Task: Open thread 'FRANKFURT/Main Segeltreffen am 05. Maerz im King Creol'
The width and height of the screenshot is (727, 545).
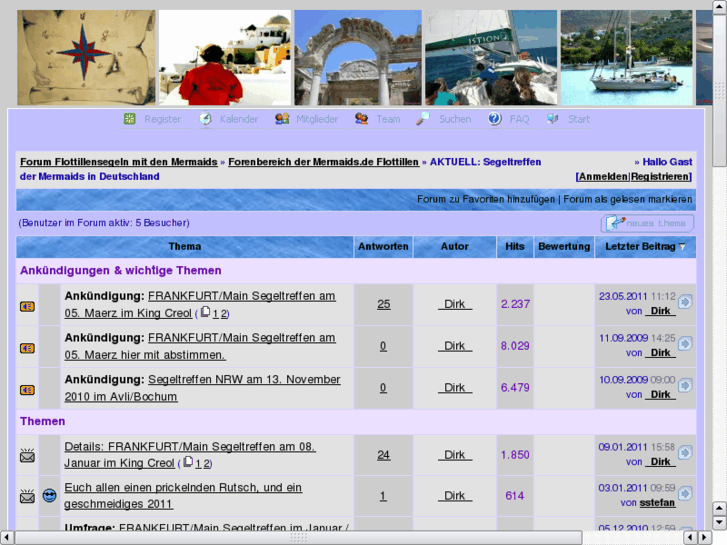Action: click(200, 304)
